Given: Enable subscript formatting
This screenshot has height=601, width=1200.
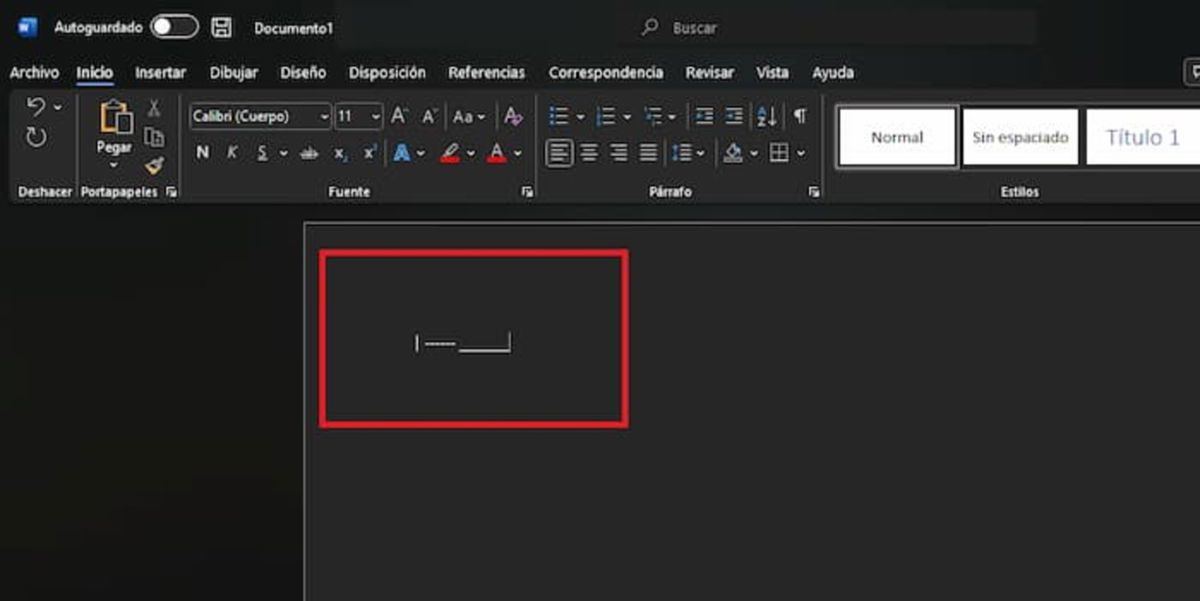Looking at the screenshot, I should [x=339, y=152].
